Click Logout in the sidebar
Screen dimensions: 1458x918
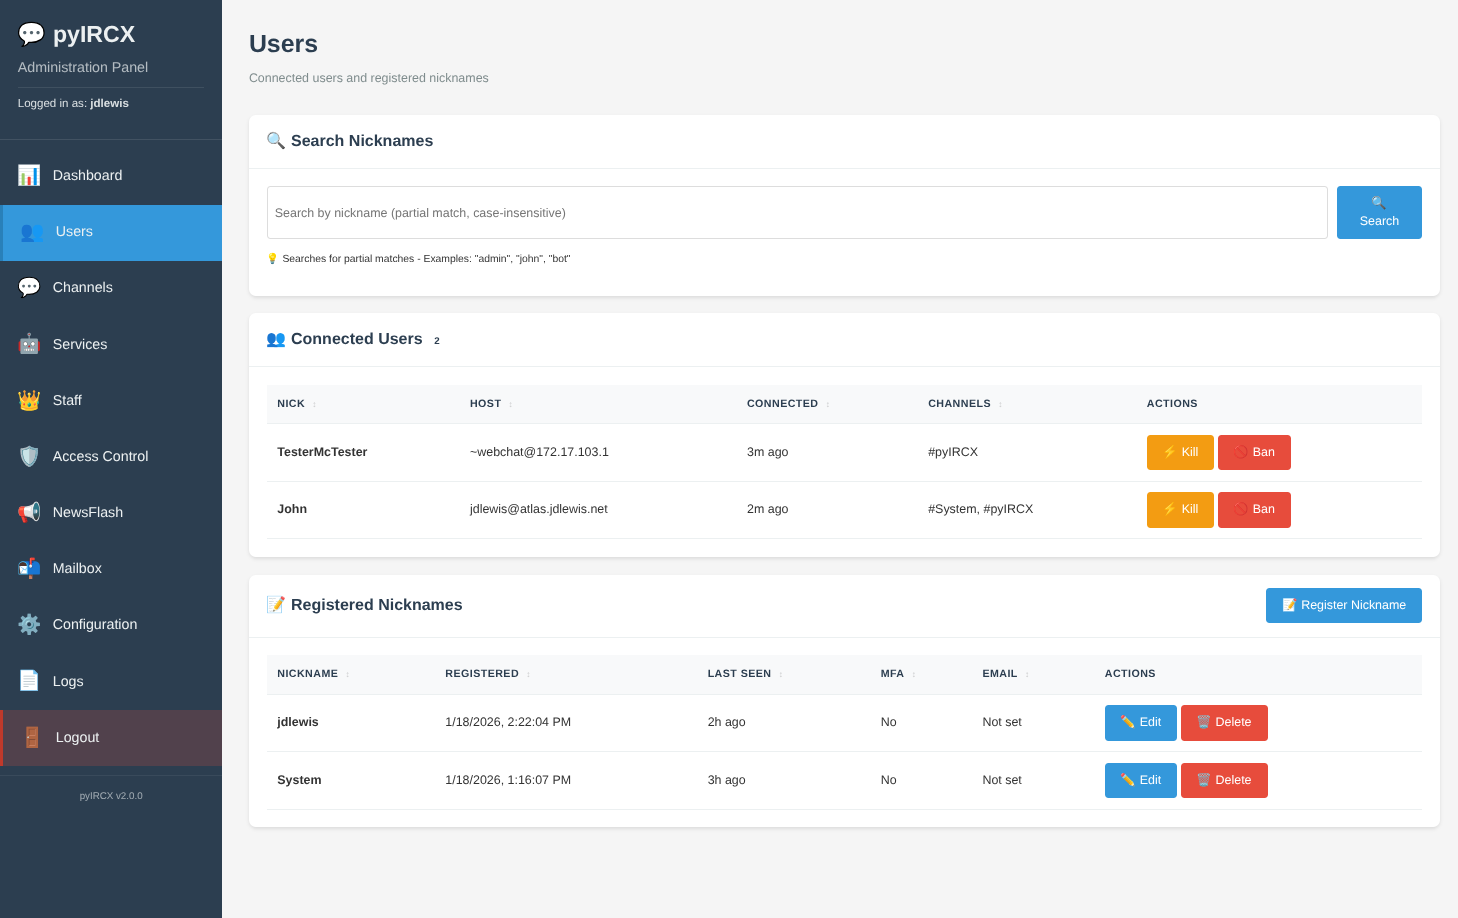point(77,737)
